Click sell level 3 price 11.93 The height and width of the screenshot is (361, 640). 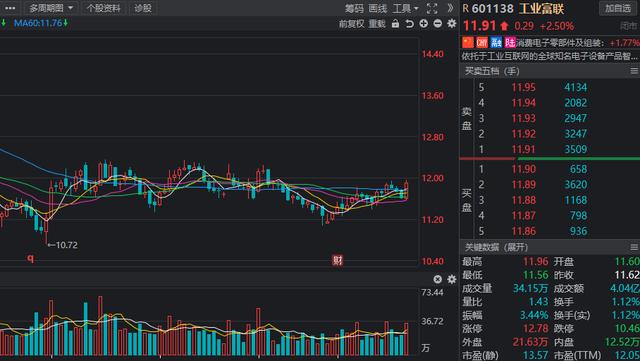[x=523, y=118]
